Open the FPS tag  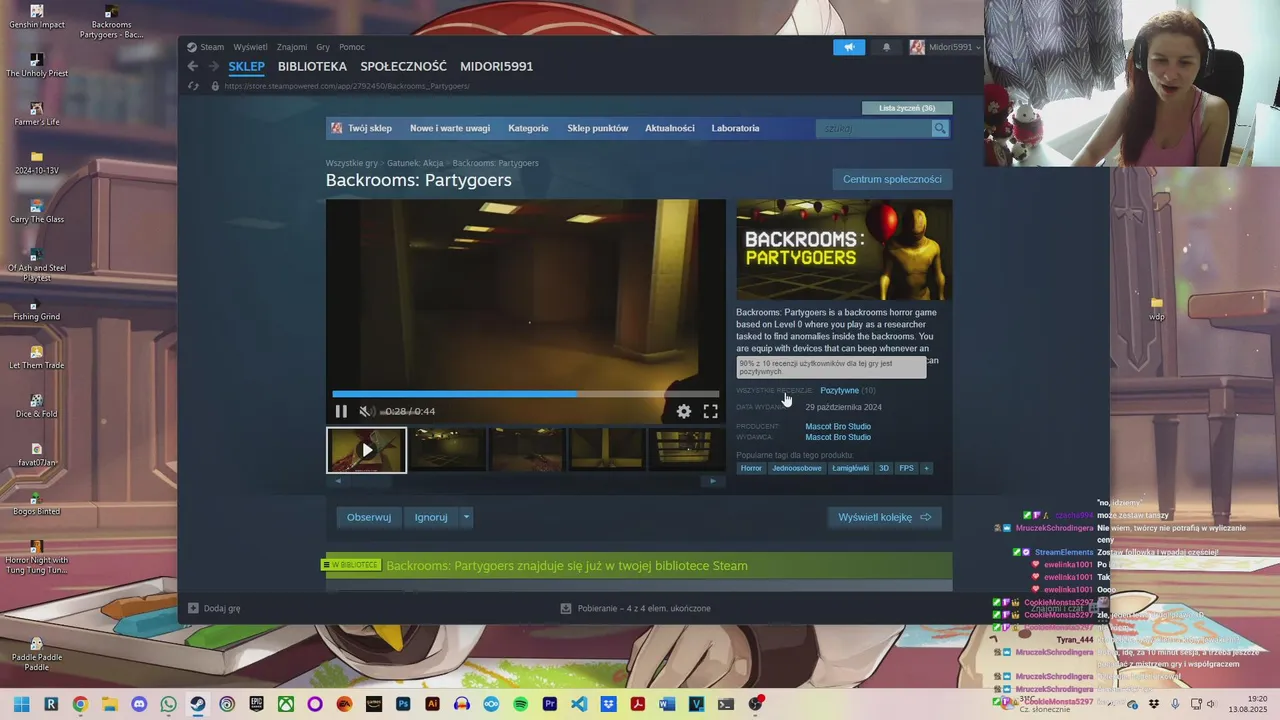pyautogui.click(x=906, y=468)
